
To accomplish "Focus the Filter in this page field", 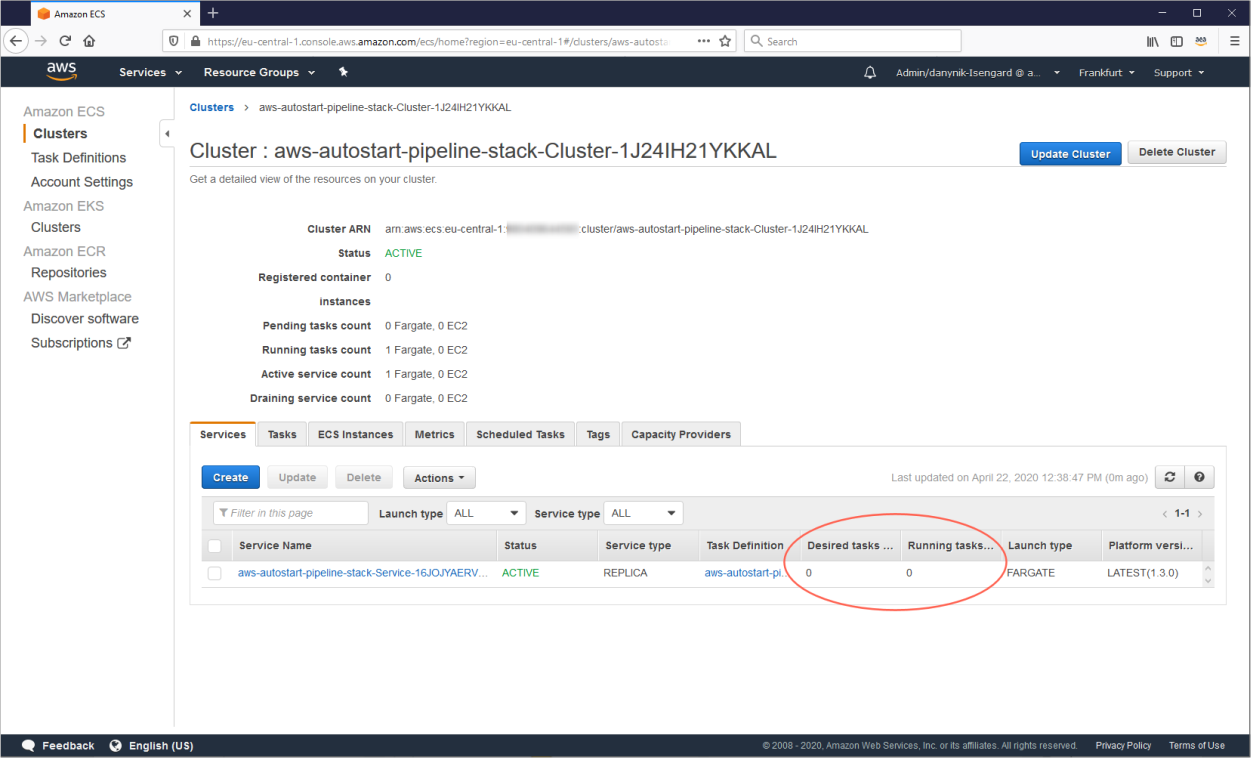I will 291,513.
